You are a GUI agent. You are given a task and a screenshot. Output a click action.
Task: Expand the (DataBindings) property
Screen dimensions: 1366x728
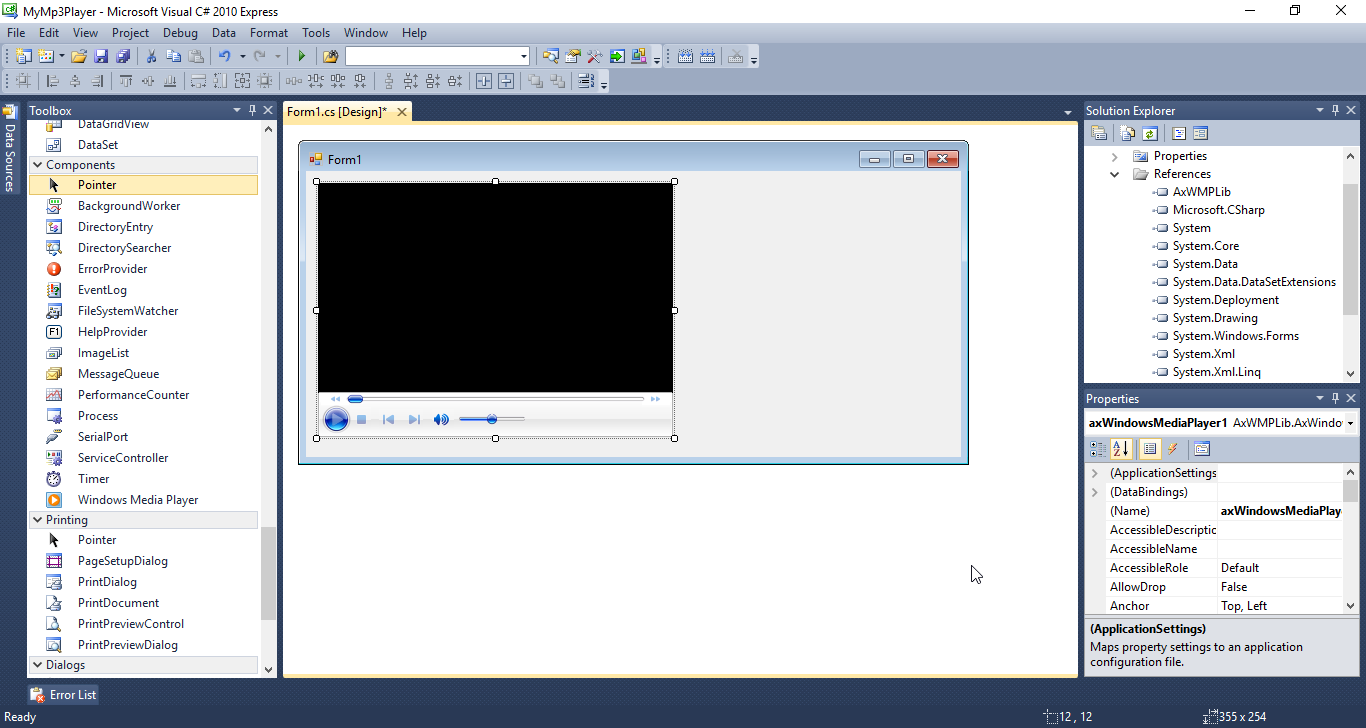(1095, 492)
